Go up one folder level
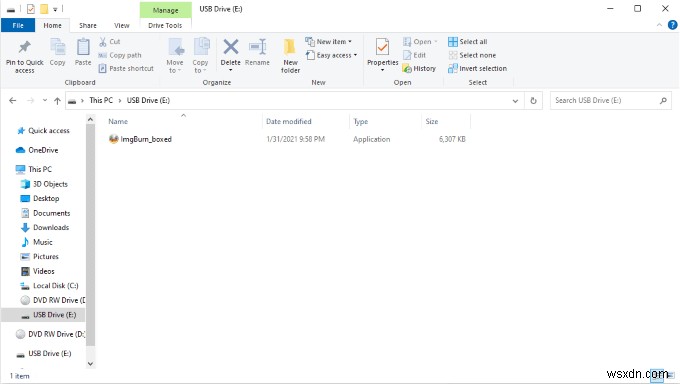680x384 pixels. [x=57, y=101]
